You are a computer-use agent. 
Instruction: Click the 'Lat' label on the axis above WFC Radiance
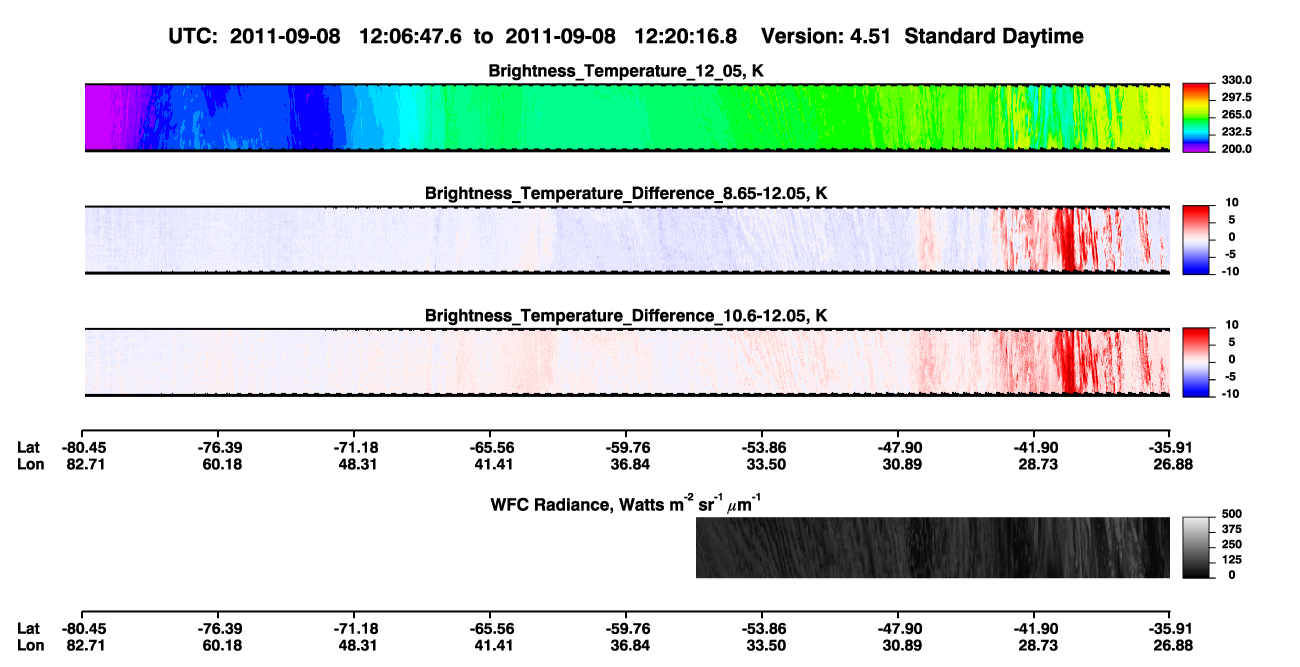pos(29,448)
